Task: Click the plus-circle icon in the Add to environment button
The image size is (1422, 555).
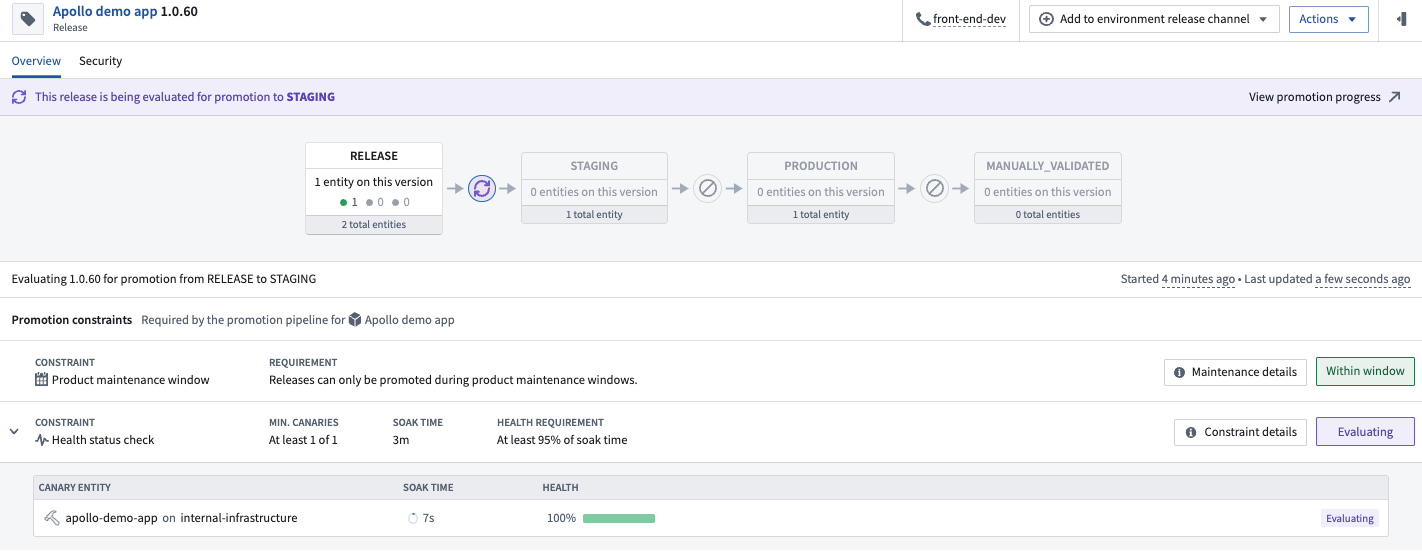Action: point(1047,19)
